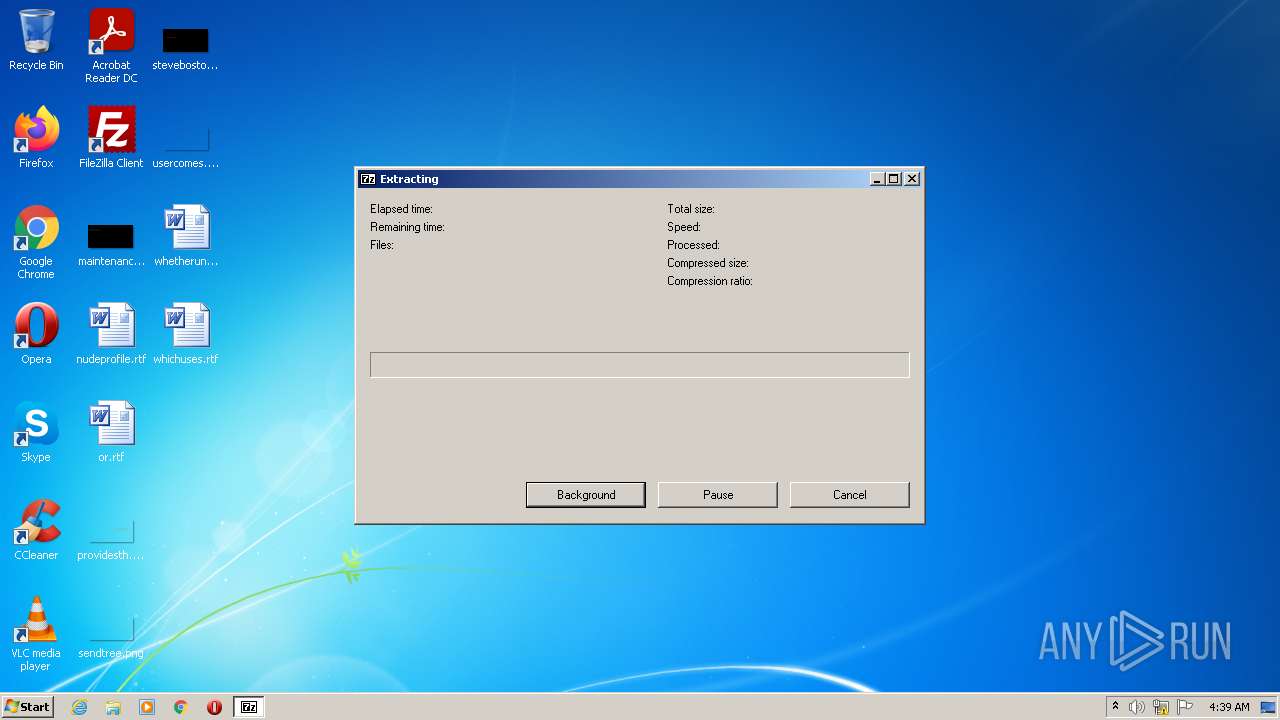Click the 7z icon in Extracting title bar
Image resolution: width=1280 pixels, height=720 pixels.
[x=368, y=179]
